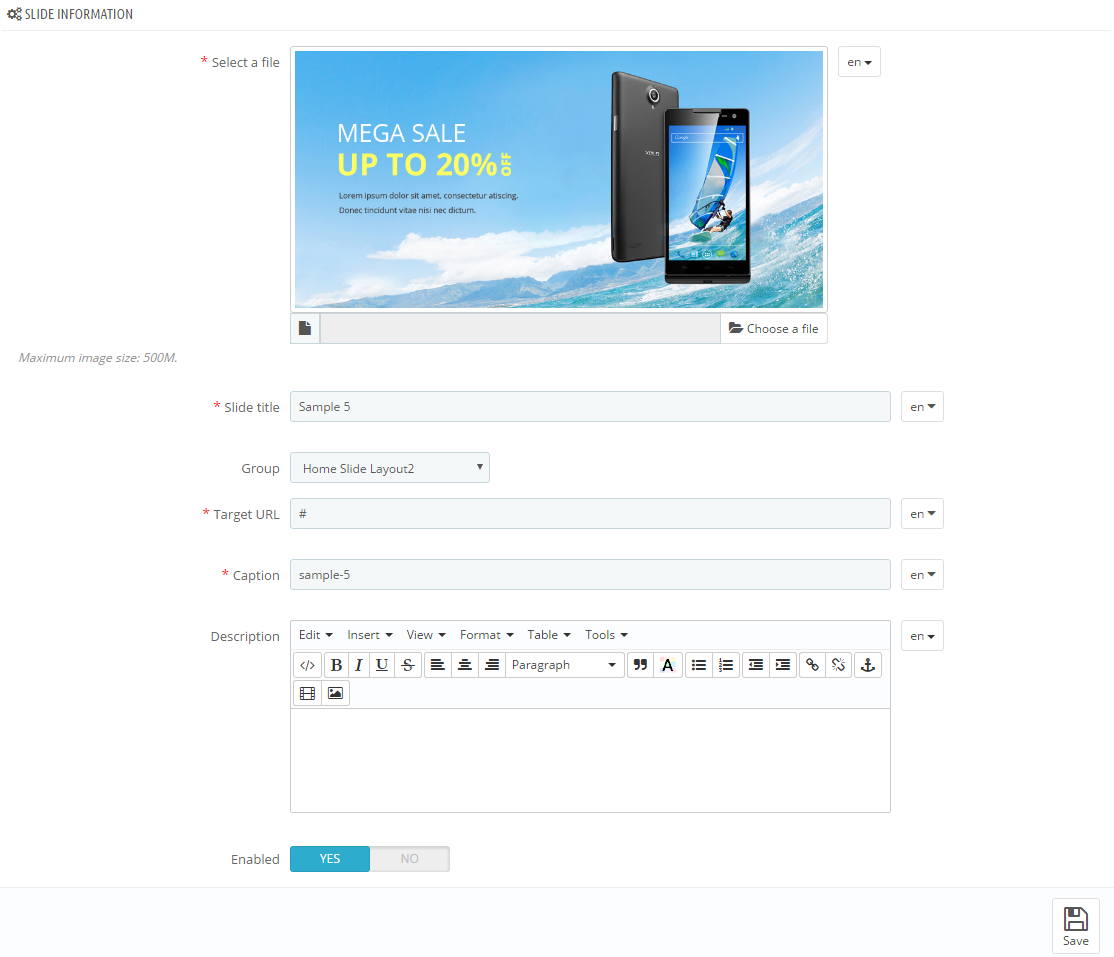The image size is (1114, 957).
Task: Open language dropdown for Caption
Action: 922,575
